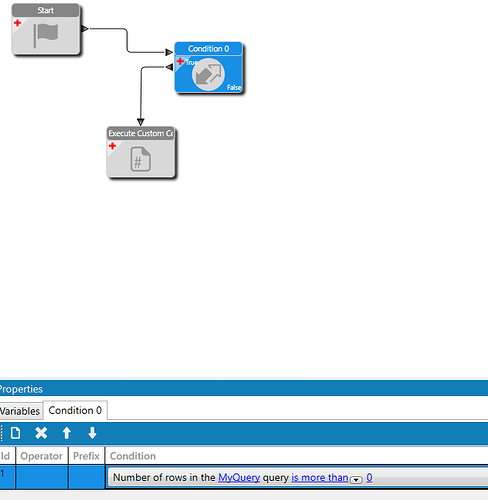The width and height of the screenshot is (488, 500).
Task: Click the 'is more than' link
Action: [320, 478]
